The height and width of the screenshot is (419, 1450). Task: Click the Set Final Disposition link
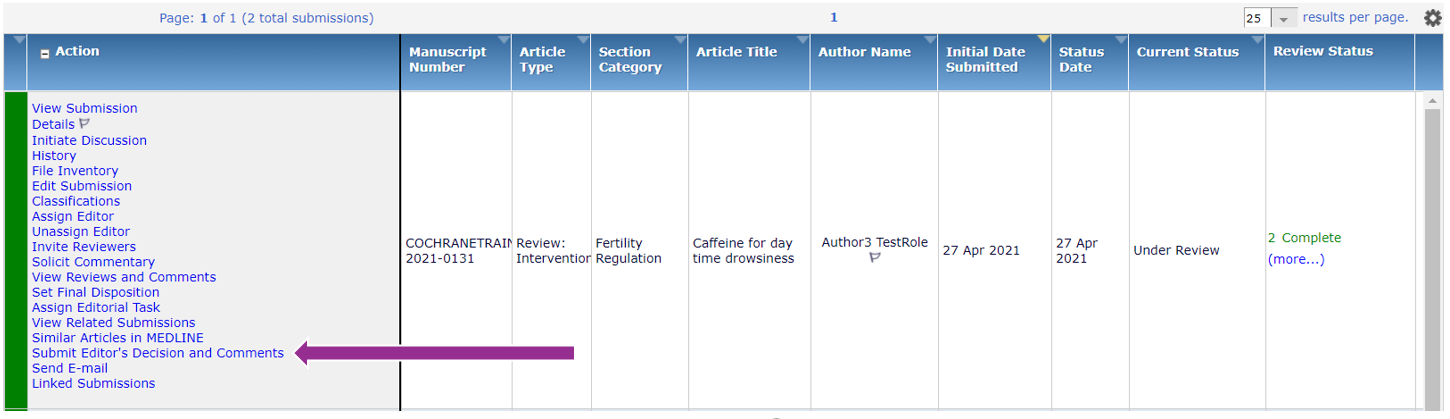click(95, 293)
